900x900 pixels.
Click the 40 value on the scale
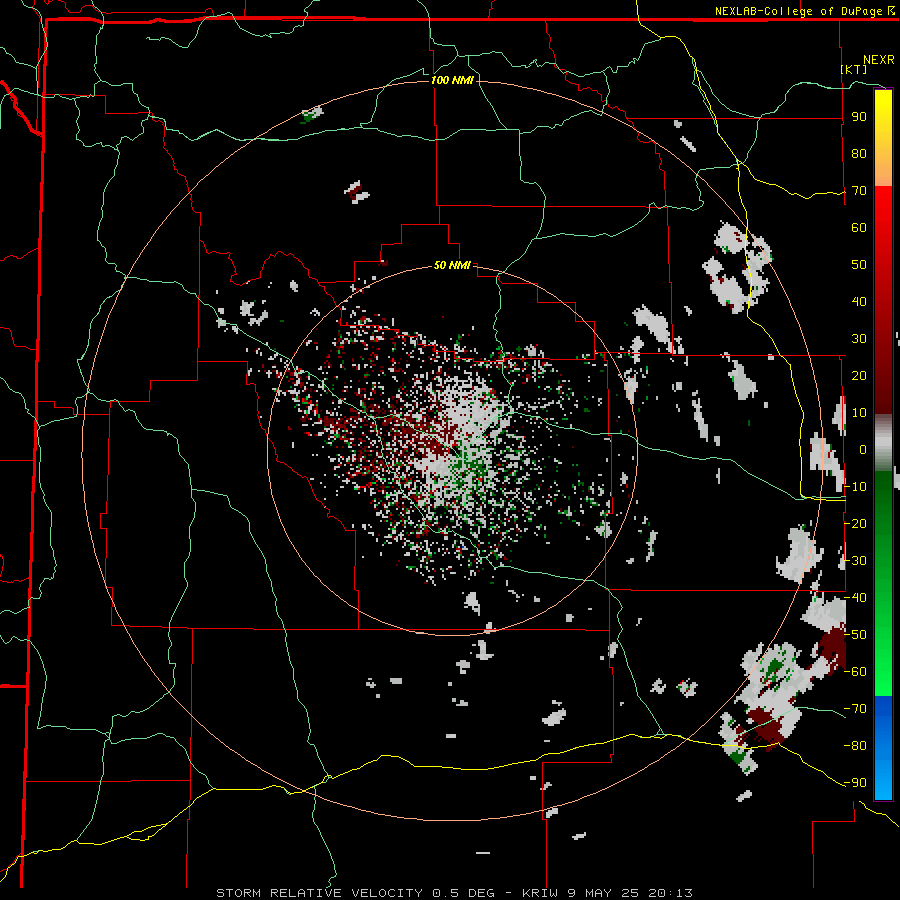coord(859,301)
